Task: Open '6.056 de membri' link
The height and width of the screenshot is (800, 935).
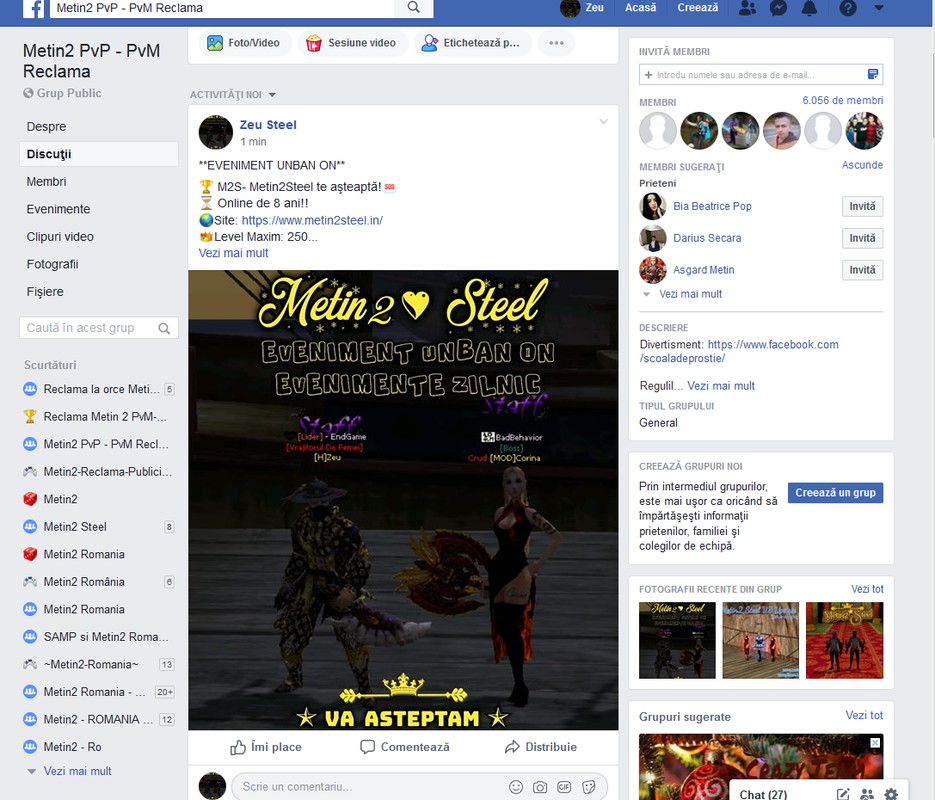Action: (x=843, y=100)
